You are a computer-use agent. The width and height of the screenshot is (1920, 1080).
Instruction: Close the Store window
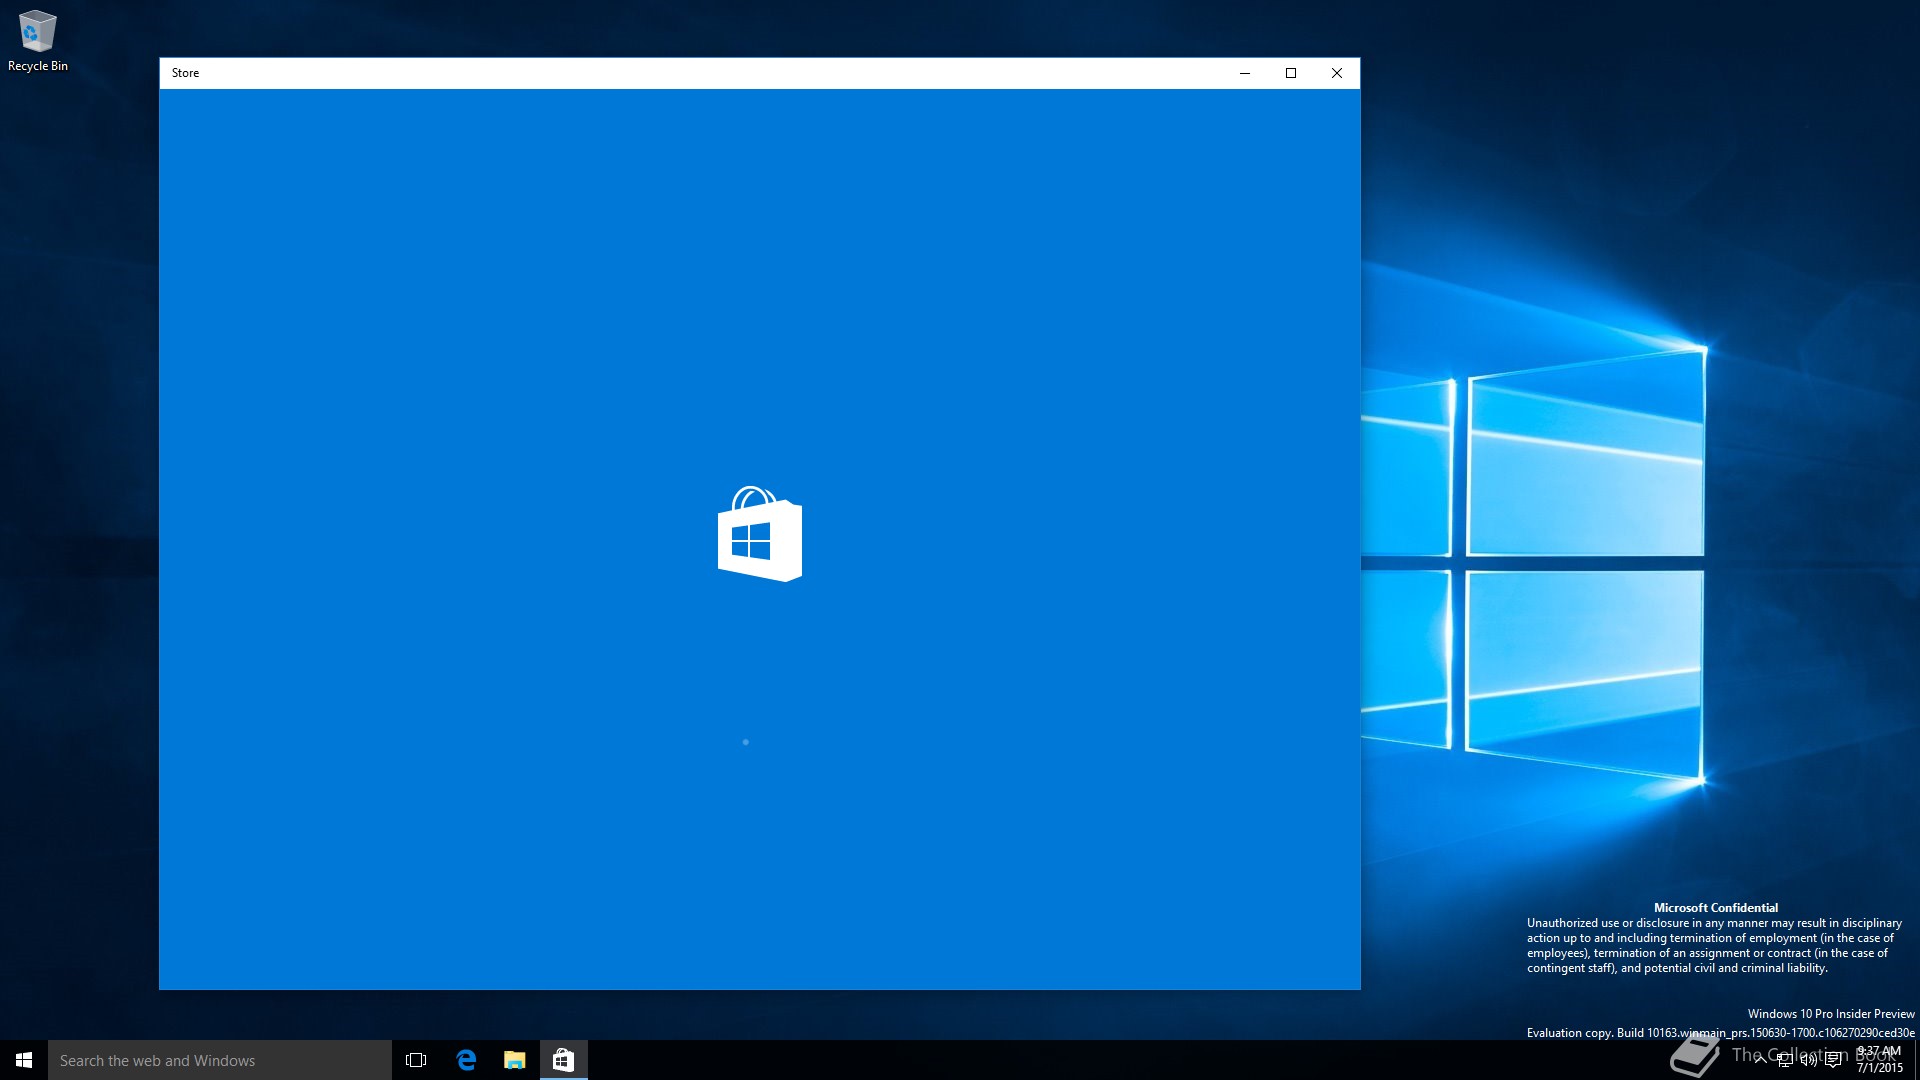click(x=1337, y=73)
